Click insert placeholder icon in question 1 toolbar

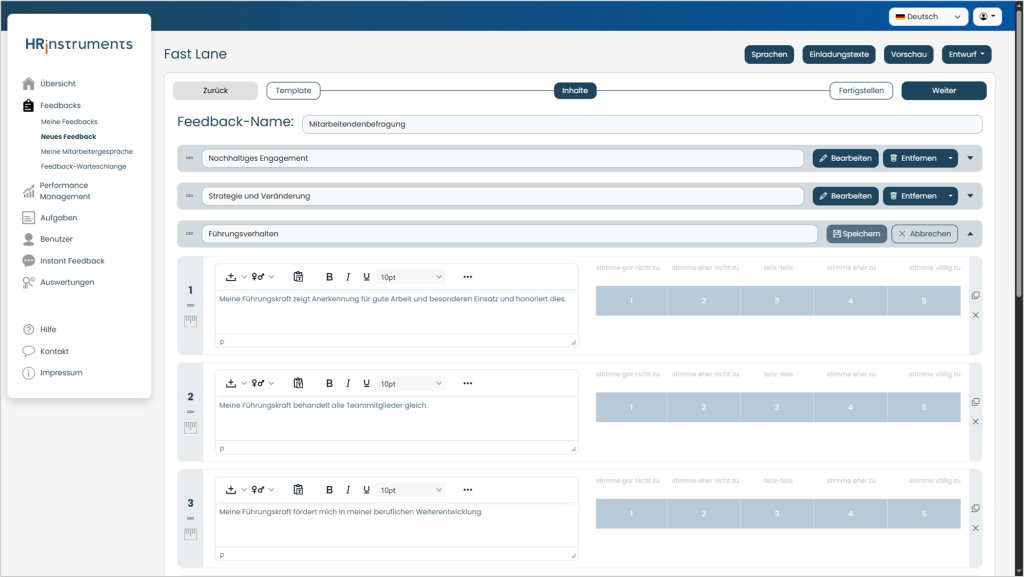[231, 277]
